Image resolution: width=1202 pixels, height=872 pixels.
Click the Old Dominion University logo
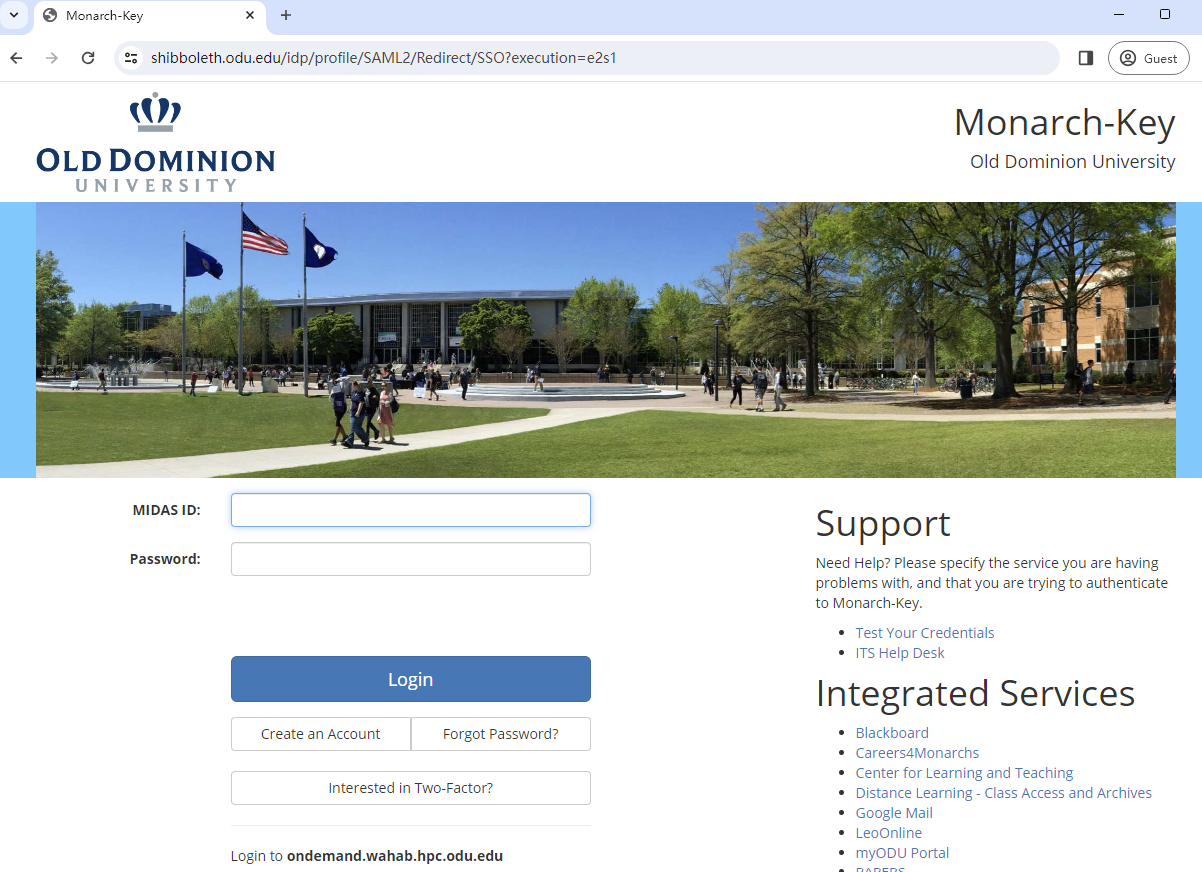pyautogui.click(x=155, y=142)
